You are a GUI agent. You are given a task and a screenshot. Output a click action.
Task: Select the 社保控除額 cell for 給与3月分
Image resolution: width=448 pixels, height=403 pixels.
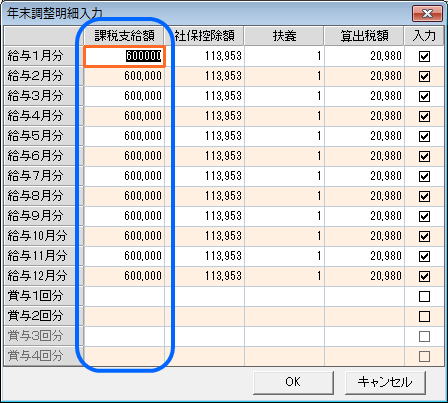(x=204, y=96)
